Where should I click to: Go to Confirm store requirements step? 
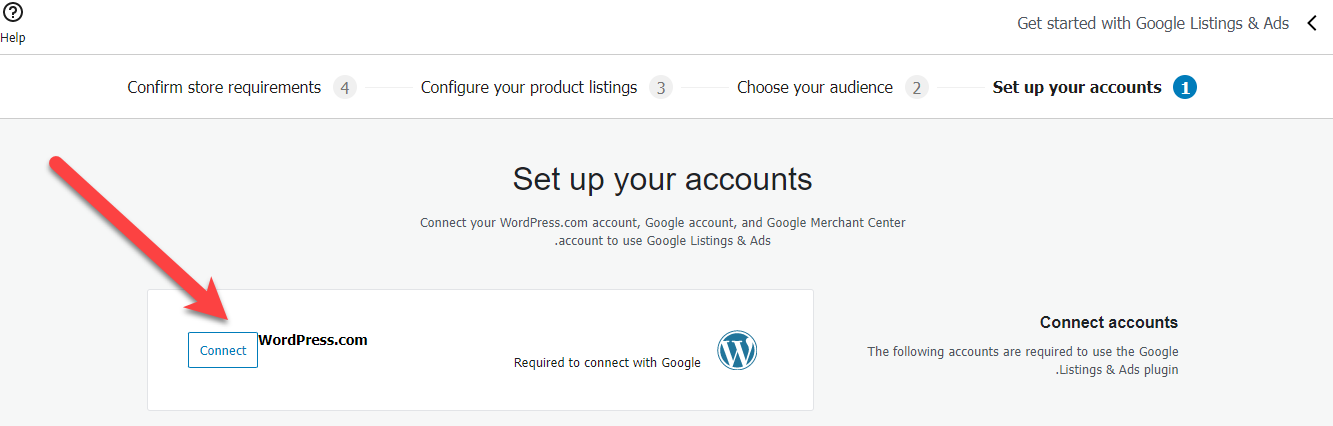[x=224, y=88]
